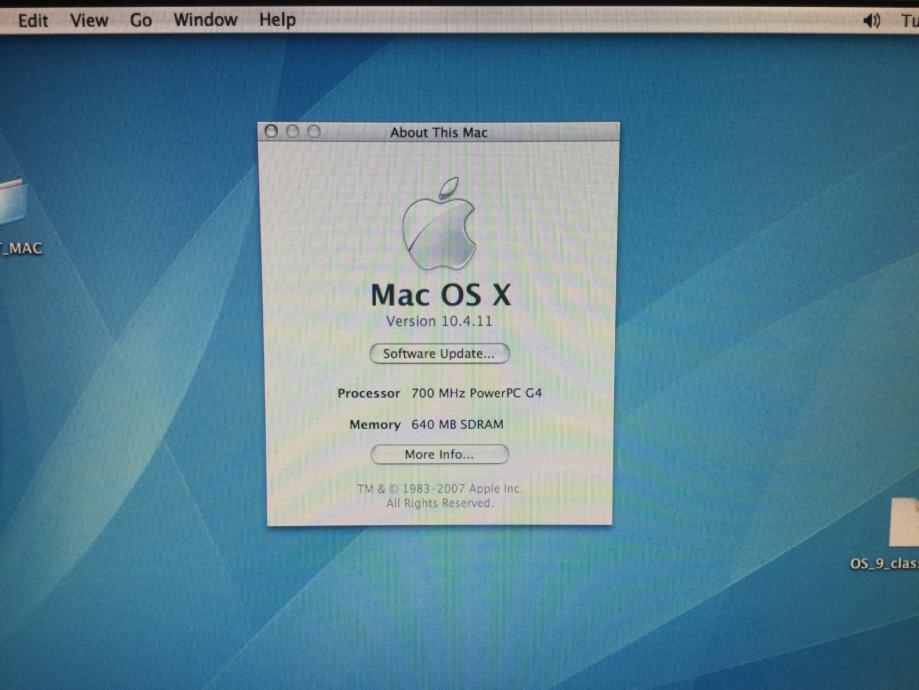The height and width of the screenshot is (690, 919).
Task: Open the View menu
Action: [89, 21]
